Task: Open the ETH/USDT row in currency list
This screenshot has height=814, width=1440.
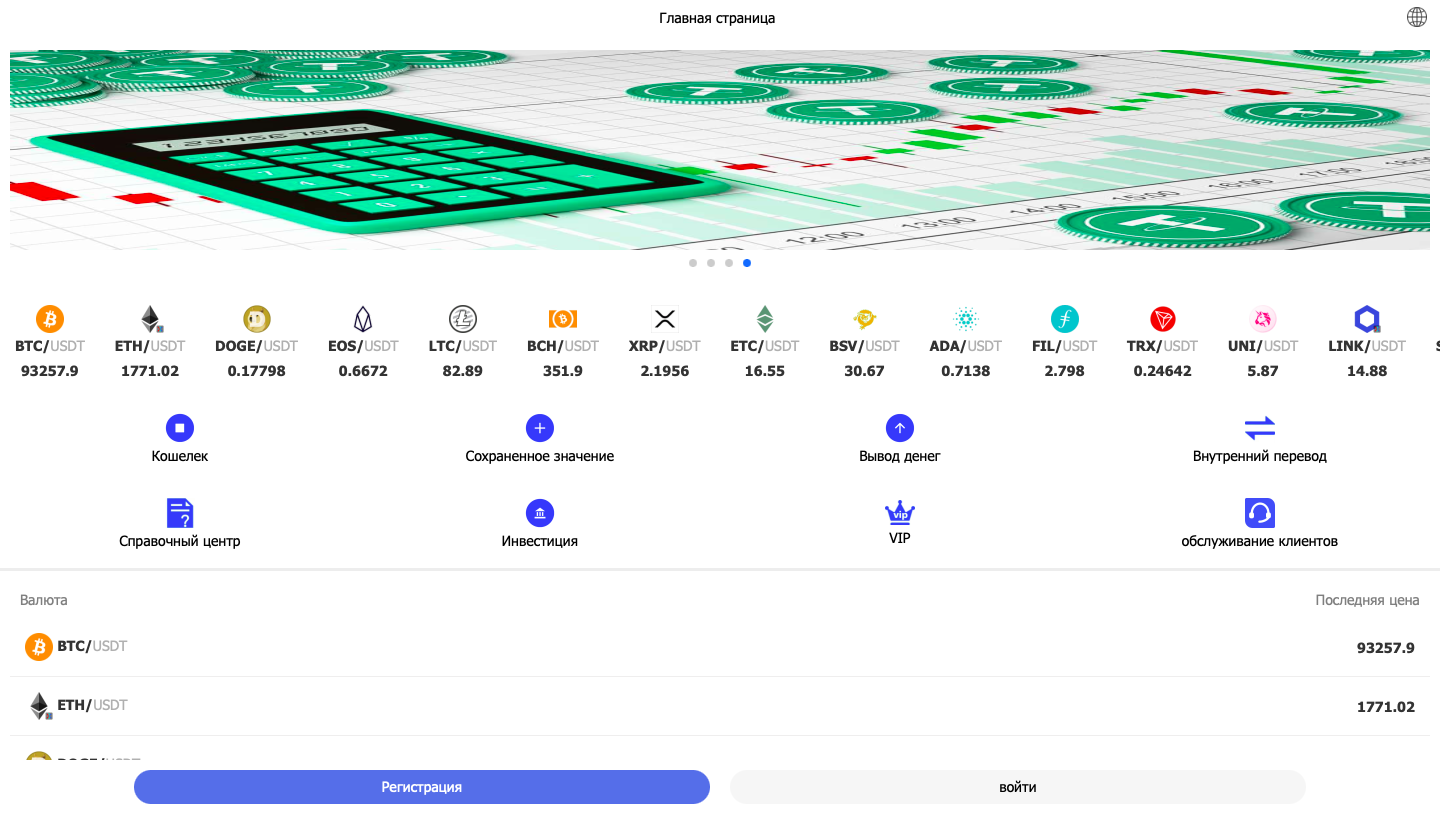Action: [720, 706]
